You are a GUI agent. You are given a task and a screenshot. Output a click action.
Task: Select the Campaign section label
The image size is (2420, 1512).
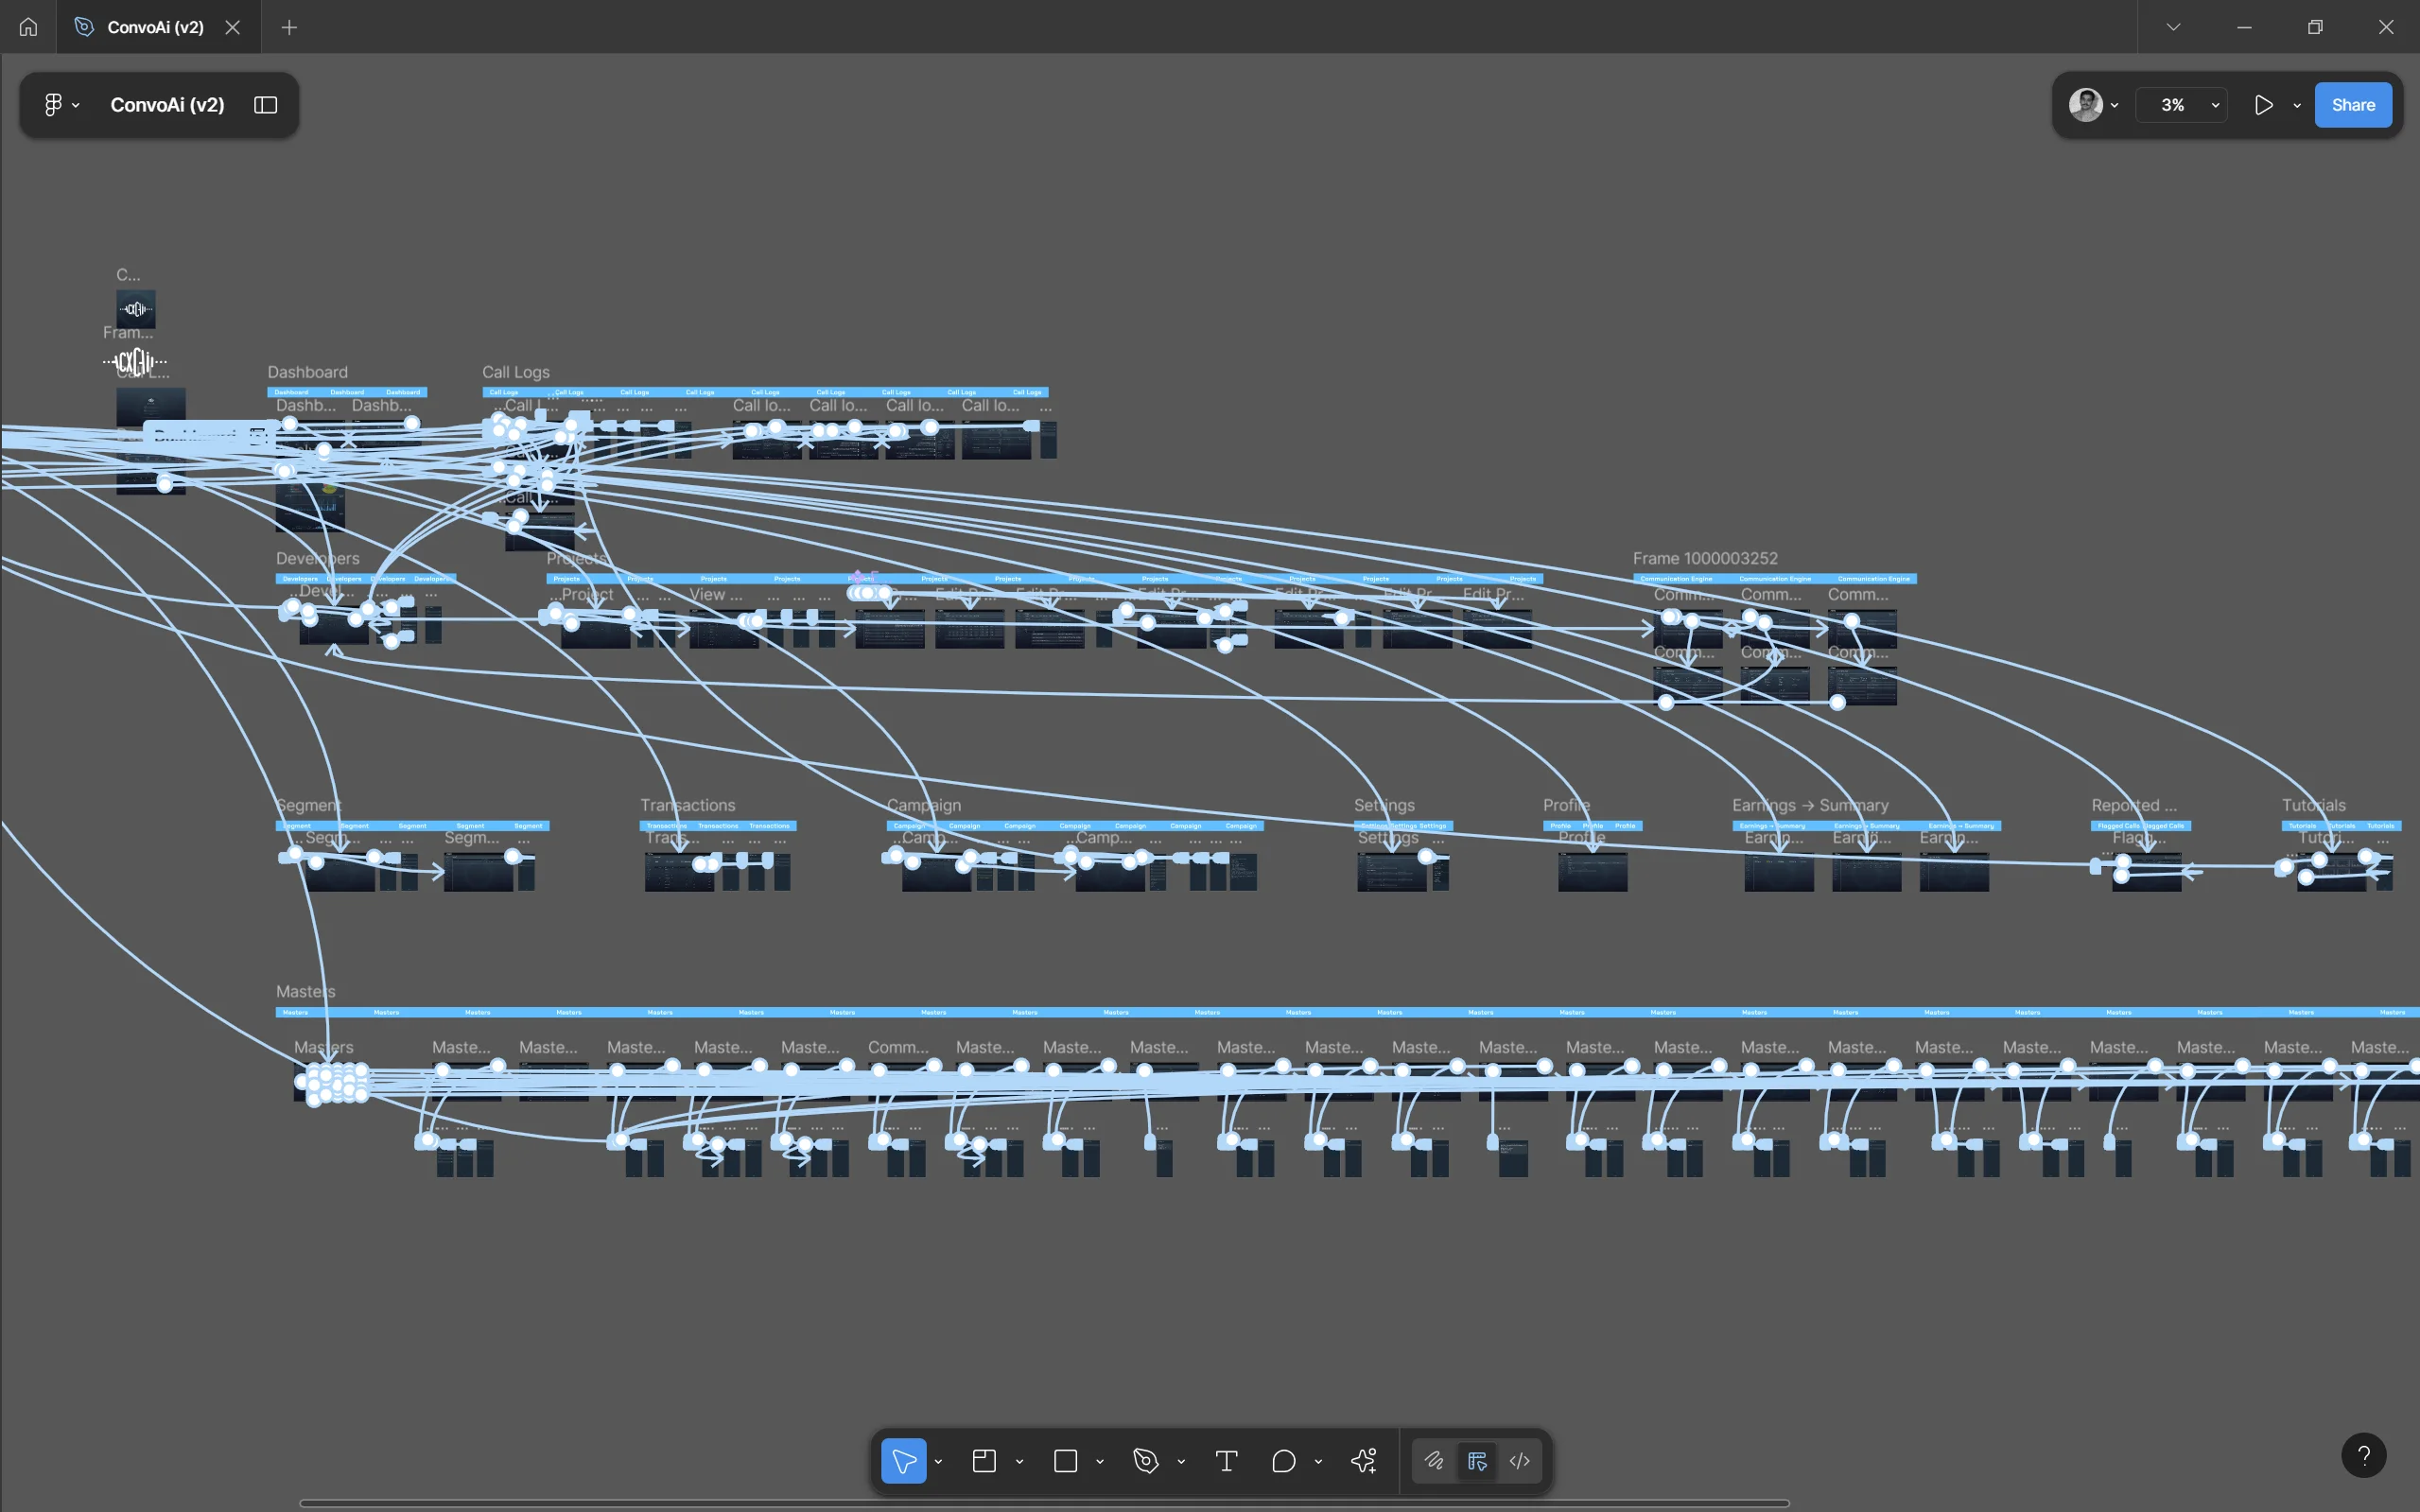[x=923, y=805]
